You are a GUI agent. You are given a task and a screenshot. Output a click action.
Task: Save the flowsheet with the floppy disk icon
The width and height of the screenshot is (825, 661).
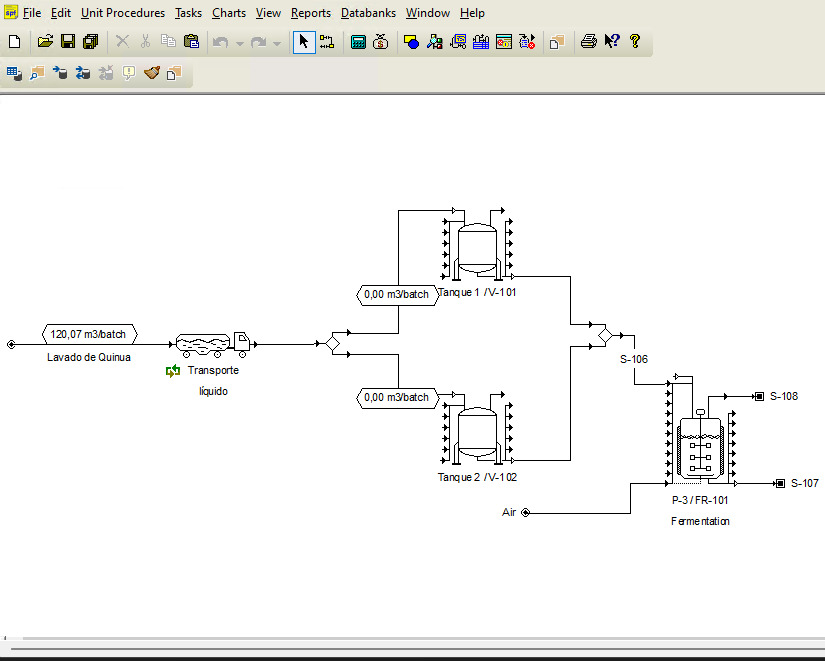point(68,42)
